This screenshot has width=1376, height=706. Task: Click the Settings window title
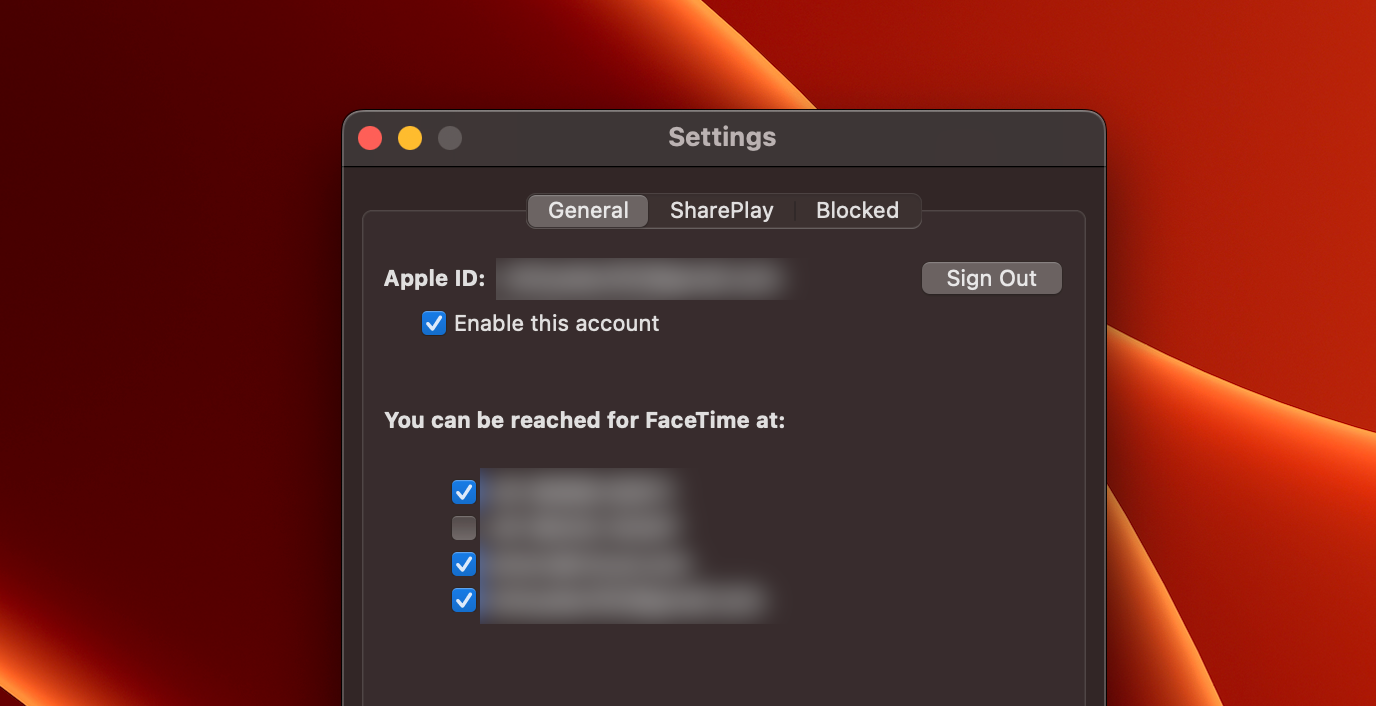click(722, 137)
